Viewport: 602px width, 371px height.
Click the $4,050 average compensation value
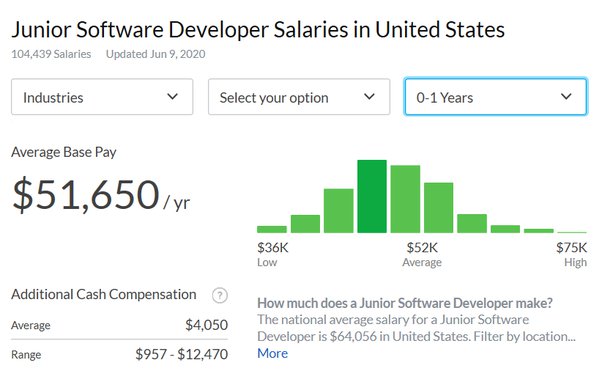(207, 325)
